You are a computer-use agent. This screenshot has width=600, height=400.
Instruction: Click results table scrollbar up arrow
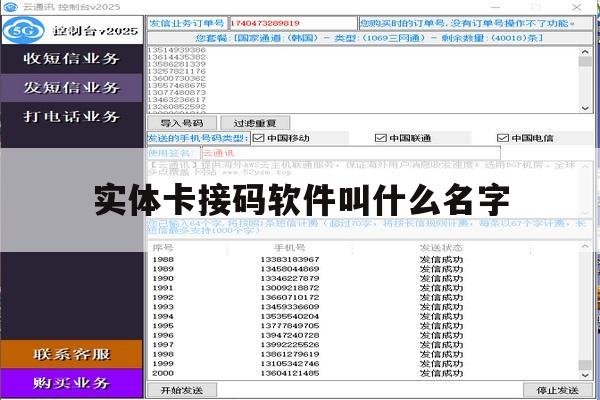[585, 247]
